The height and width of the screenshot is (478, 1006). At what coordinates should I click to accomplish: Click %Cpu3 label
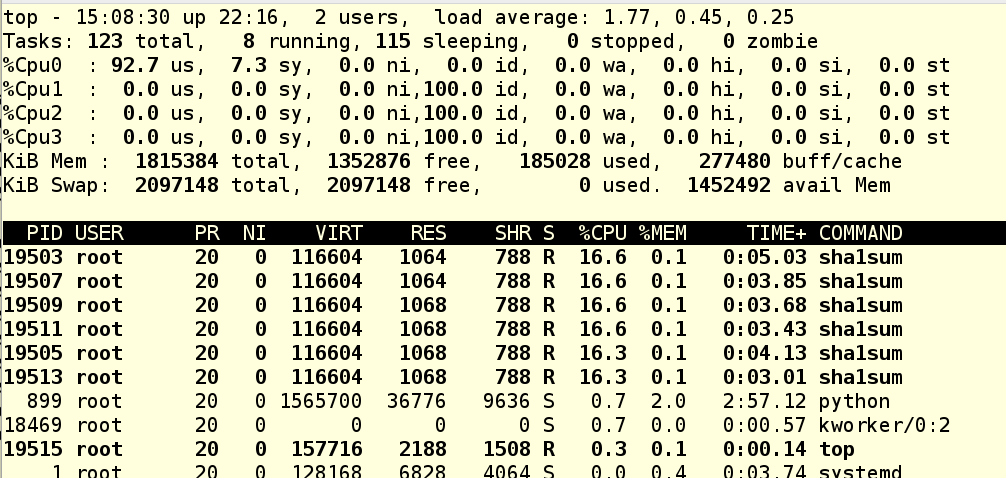33,137
